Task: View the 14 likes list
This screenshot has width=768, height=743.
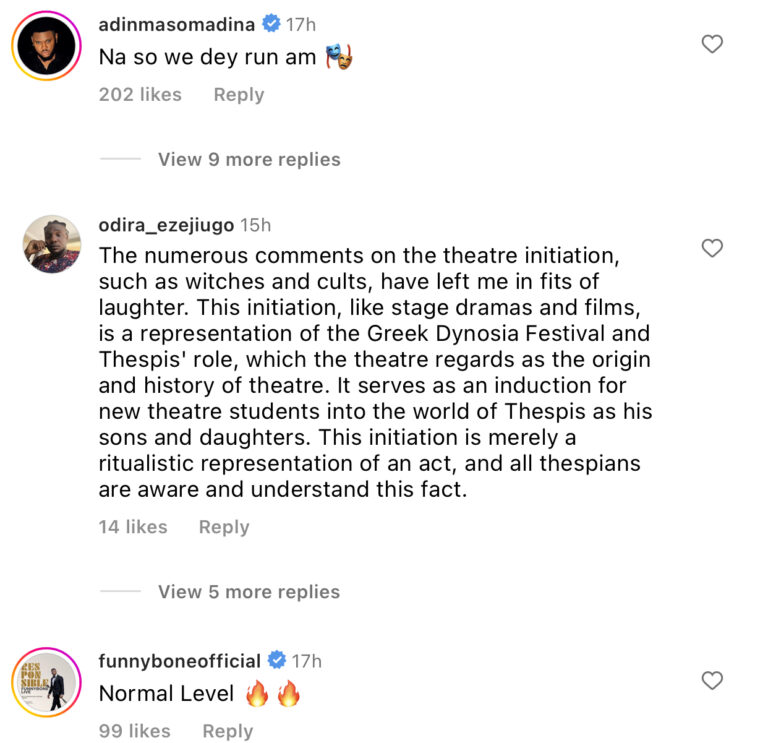Action: [x=133, y=527]
